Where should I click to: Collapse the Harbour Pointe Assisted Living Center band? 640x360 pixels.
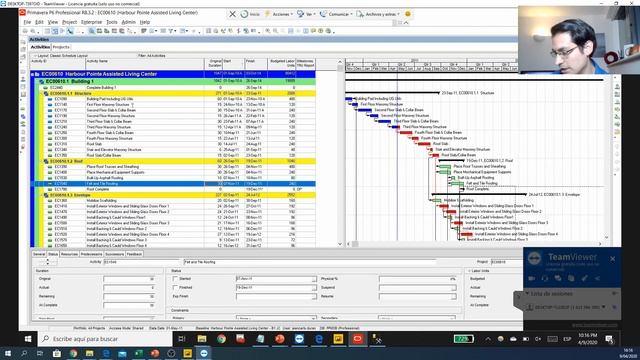pyautogui.click(x=33, y=74)
